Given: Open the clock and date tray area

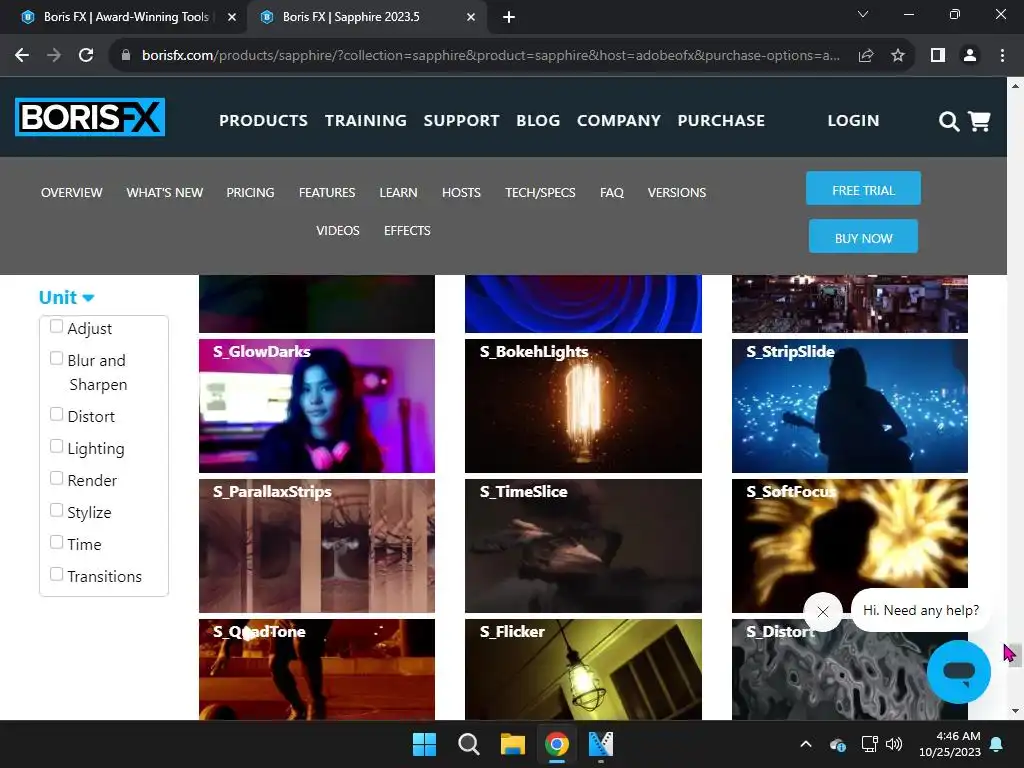Looking at the screenshot, I should 950,744.
